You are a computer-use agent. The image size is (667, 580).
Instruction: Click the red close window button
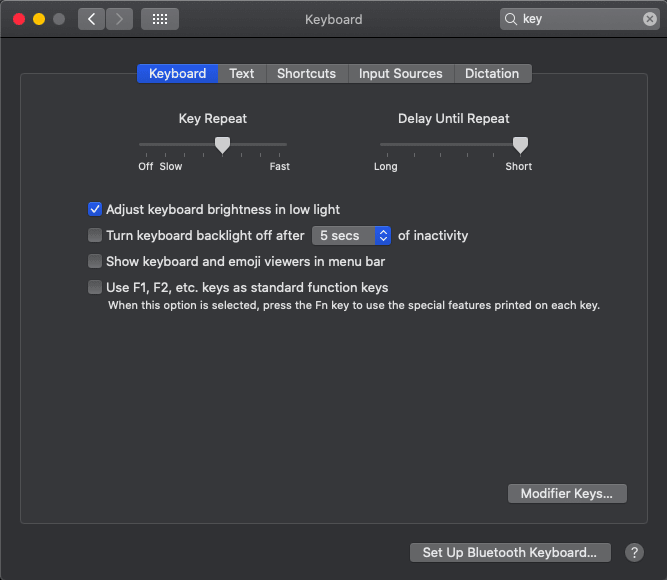pyautogui.click(x=19, y=19)
